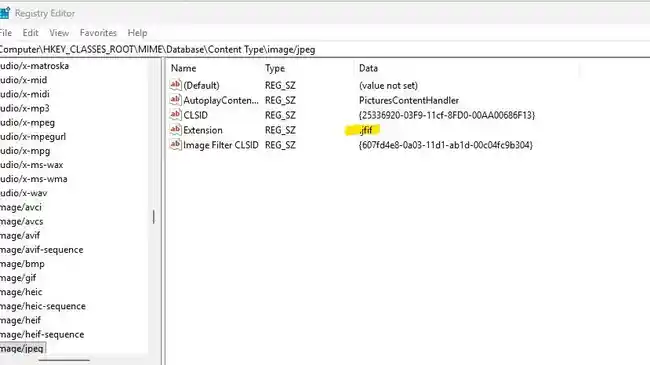Select the CLSID value string icon
The width and height of the screenshot is (650, 365).
[x=175, y=115]
